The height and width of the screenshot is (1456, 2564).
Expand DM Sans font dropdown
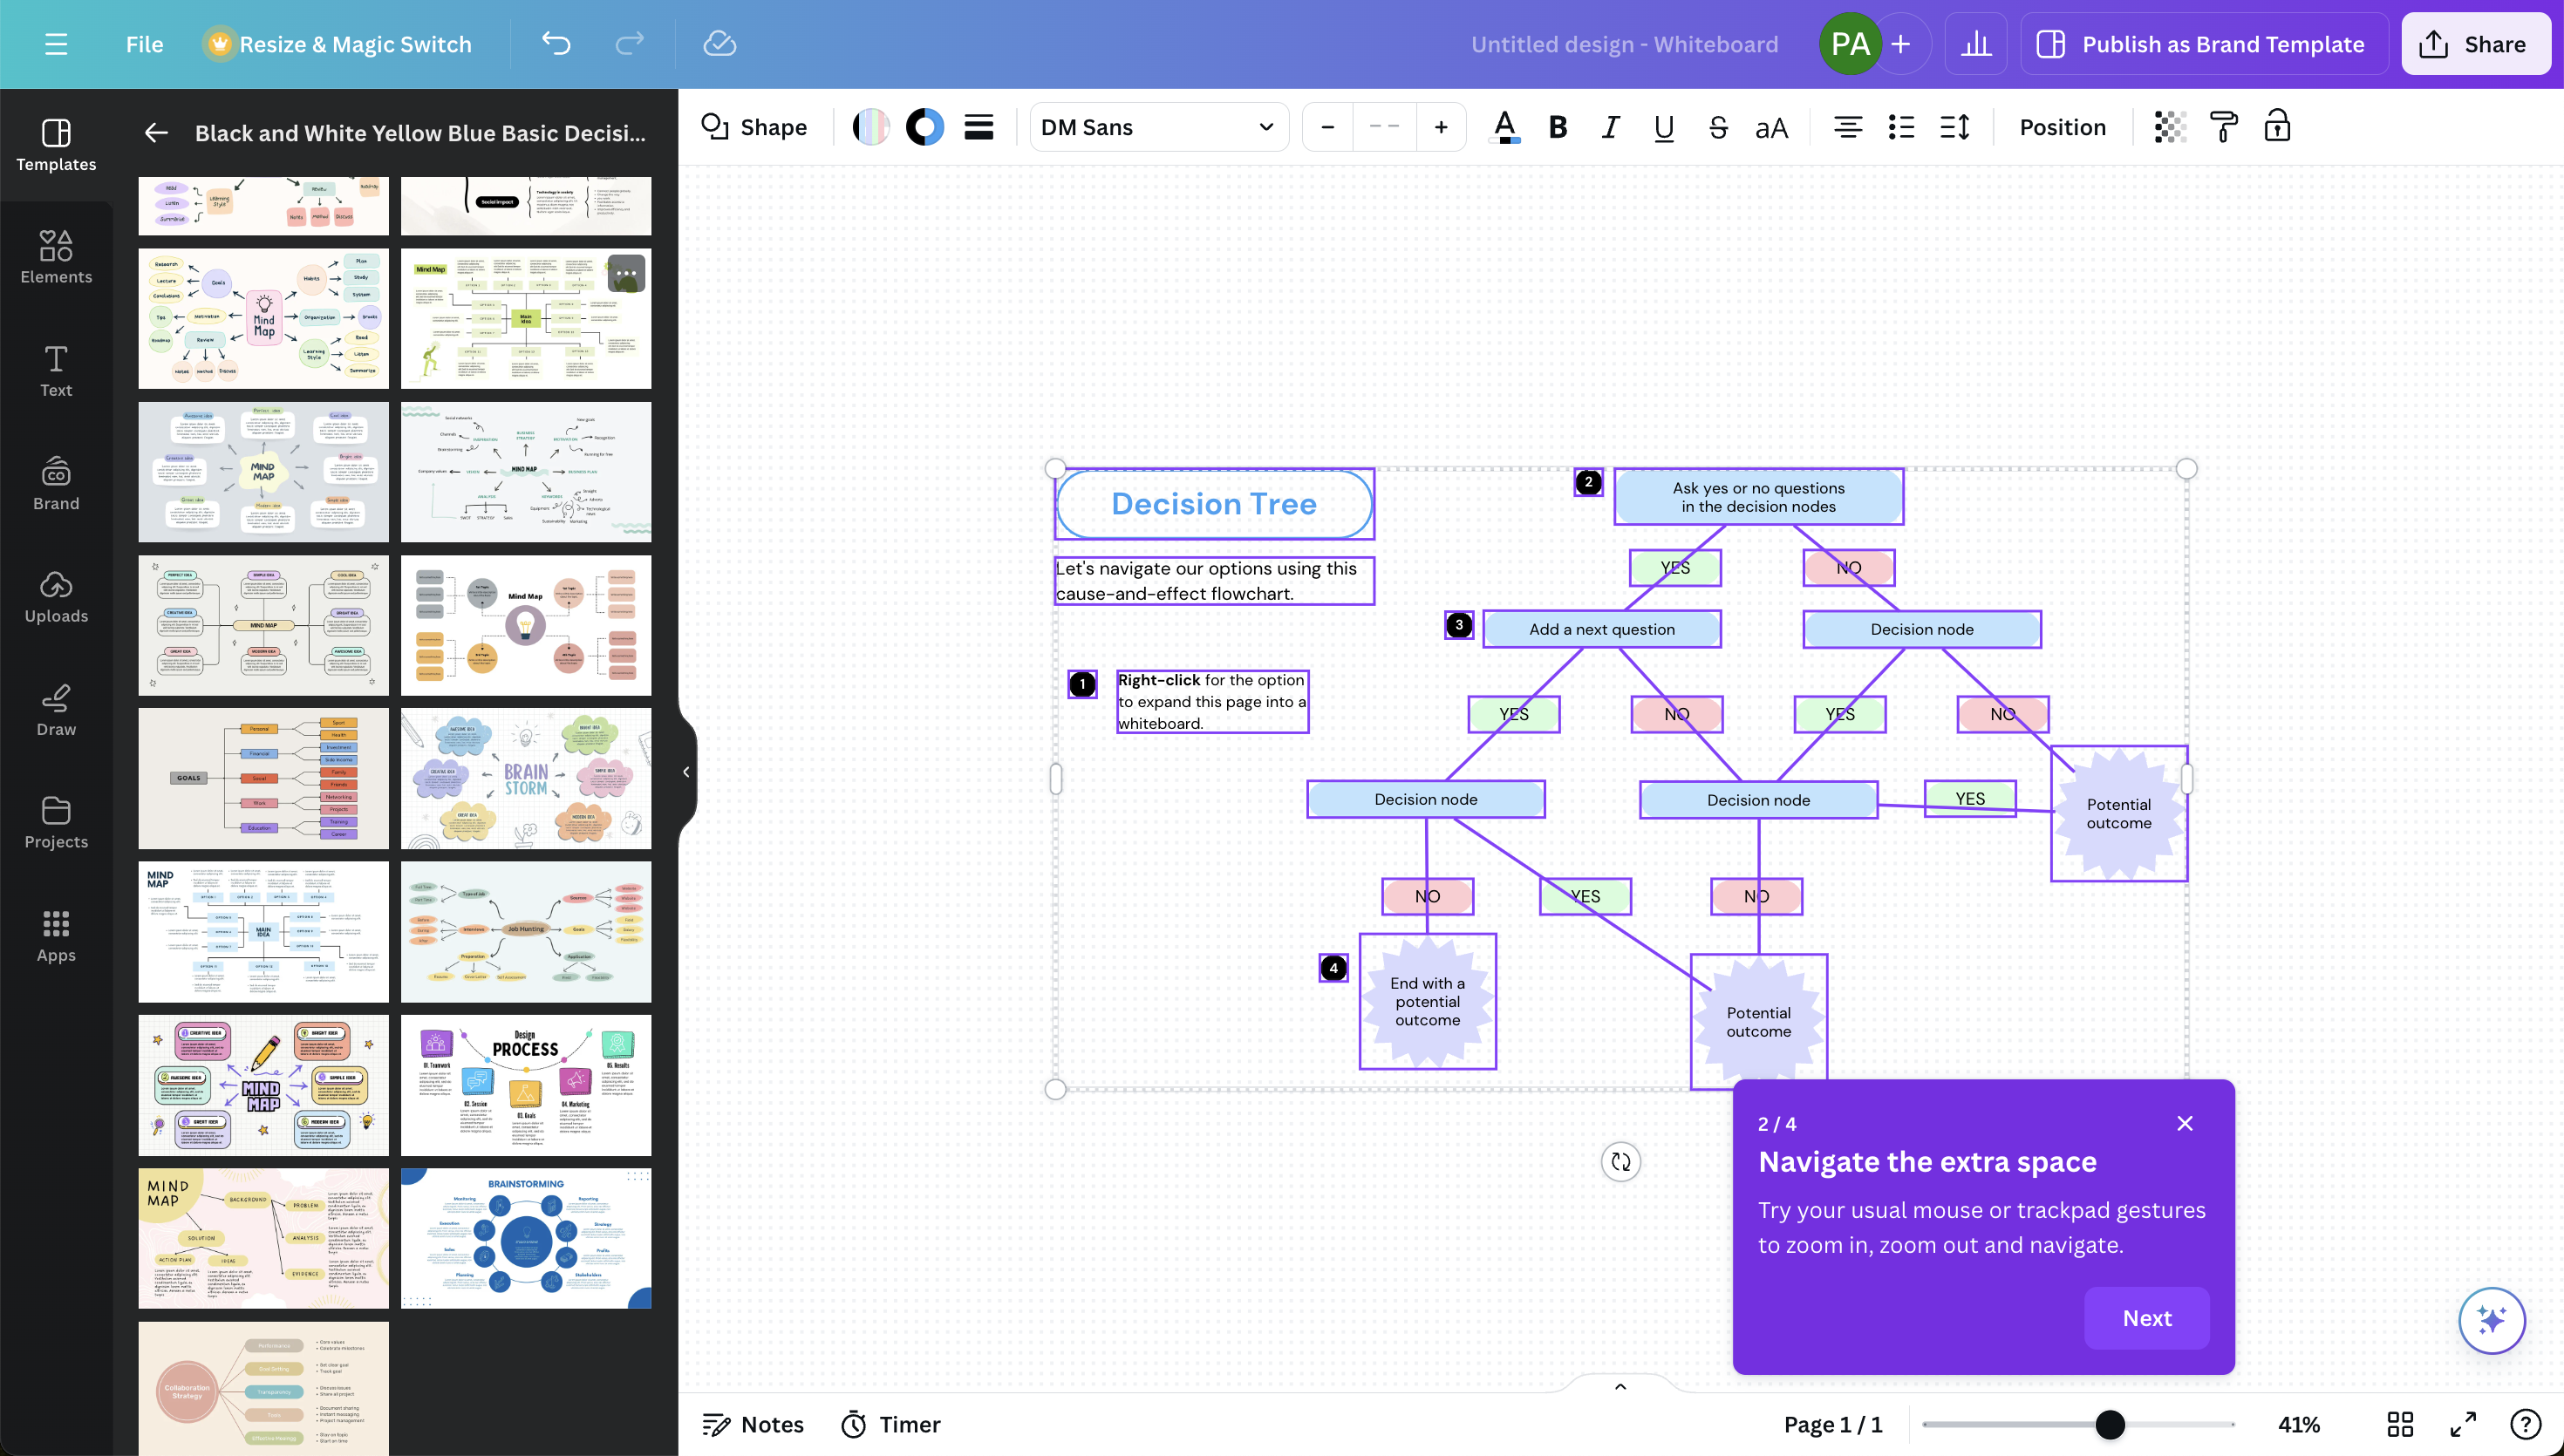(1158, 127)
